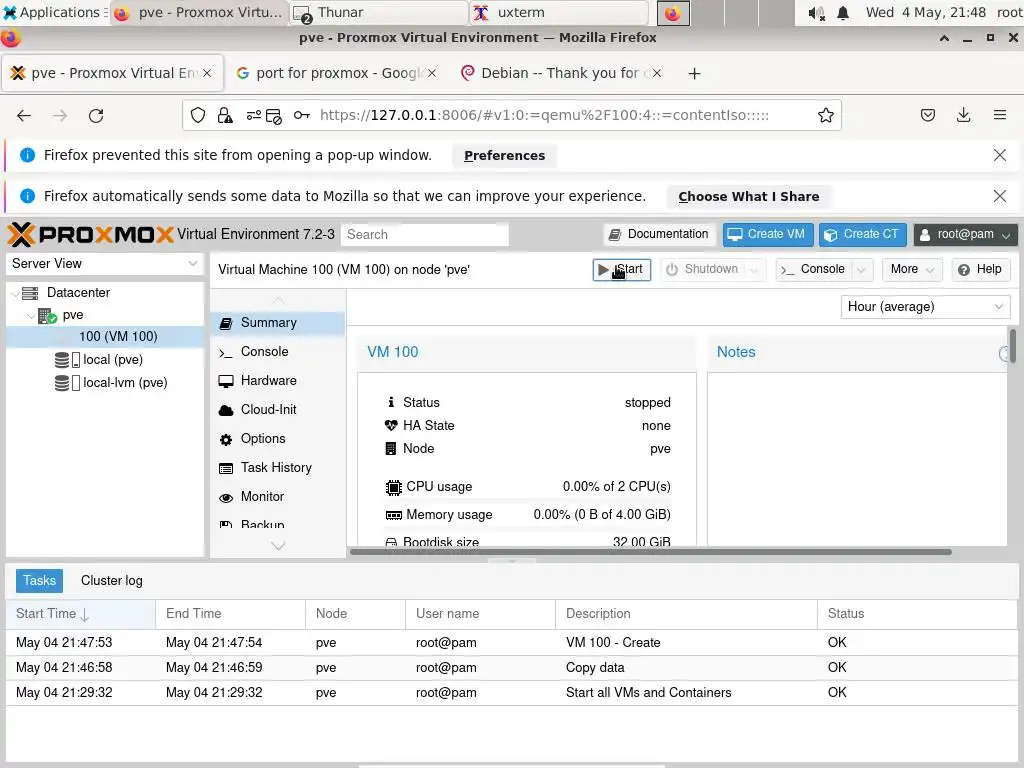Collapse the Datacenter tree node
Viewport: 1024px width, 768px height.
14,294
